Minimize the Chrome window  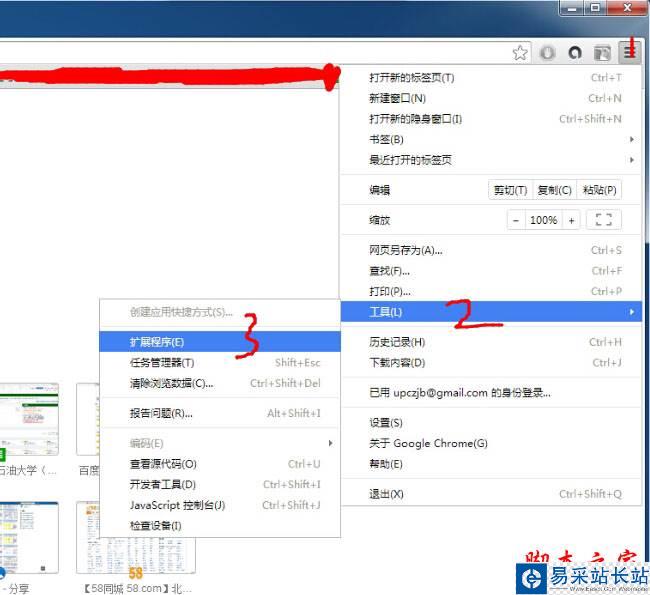coord(572,7)
